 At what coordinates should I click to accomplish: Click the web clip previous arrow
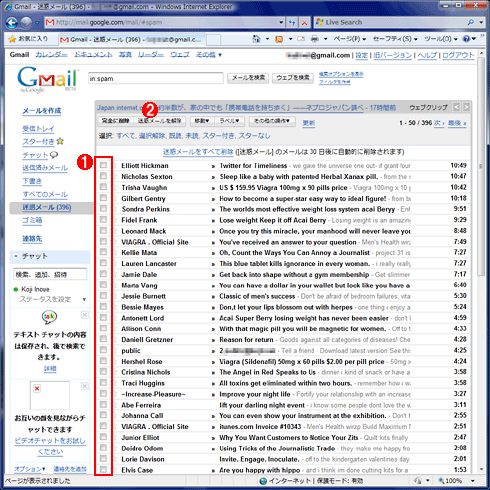(456, 107)
